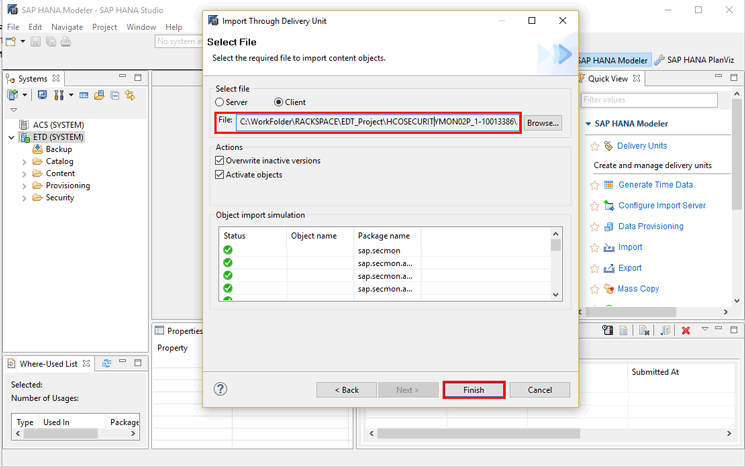Click the Collapse All icon in Systems panel
The height and width of the screenshot is (467, 745).
point(115,96)
